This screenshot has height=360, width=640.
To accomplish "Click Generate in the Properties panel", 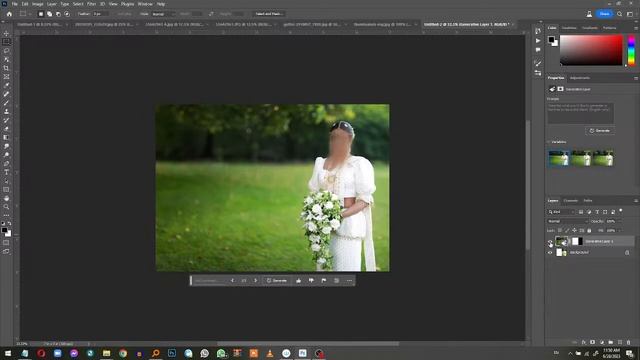I will click(600, 131).
